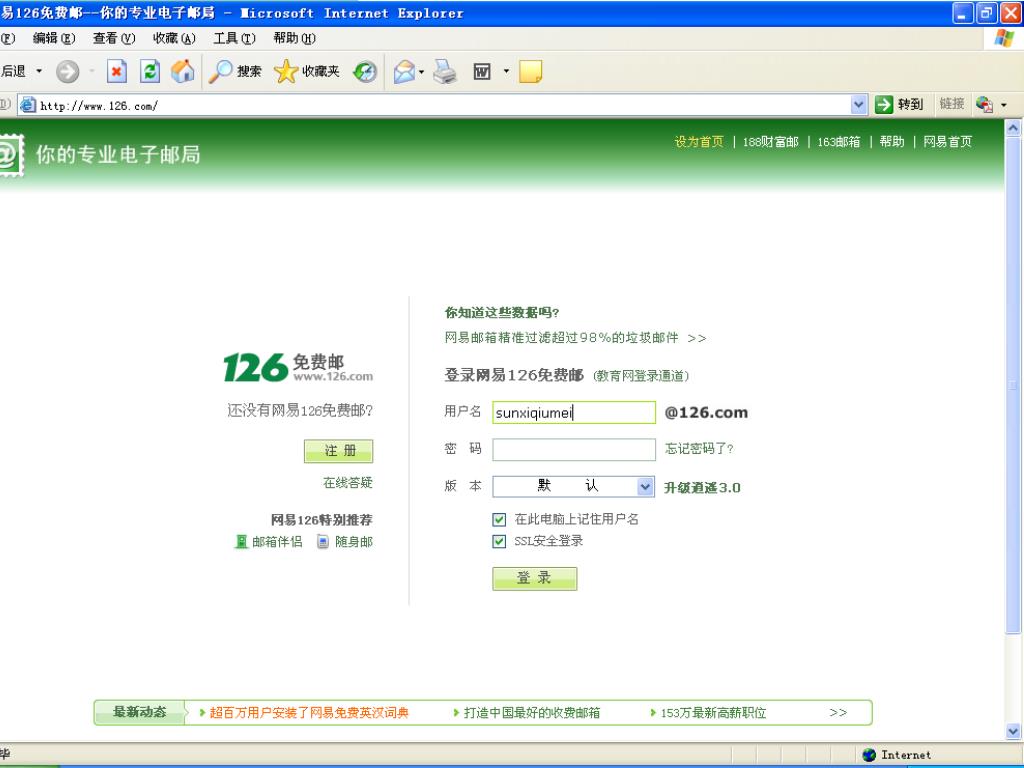
Task: Open the 编辑(E) menu
Action: click(x=54, y=39)
